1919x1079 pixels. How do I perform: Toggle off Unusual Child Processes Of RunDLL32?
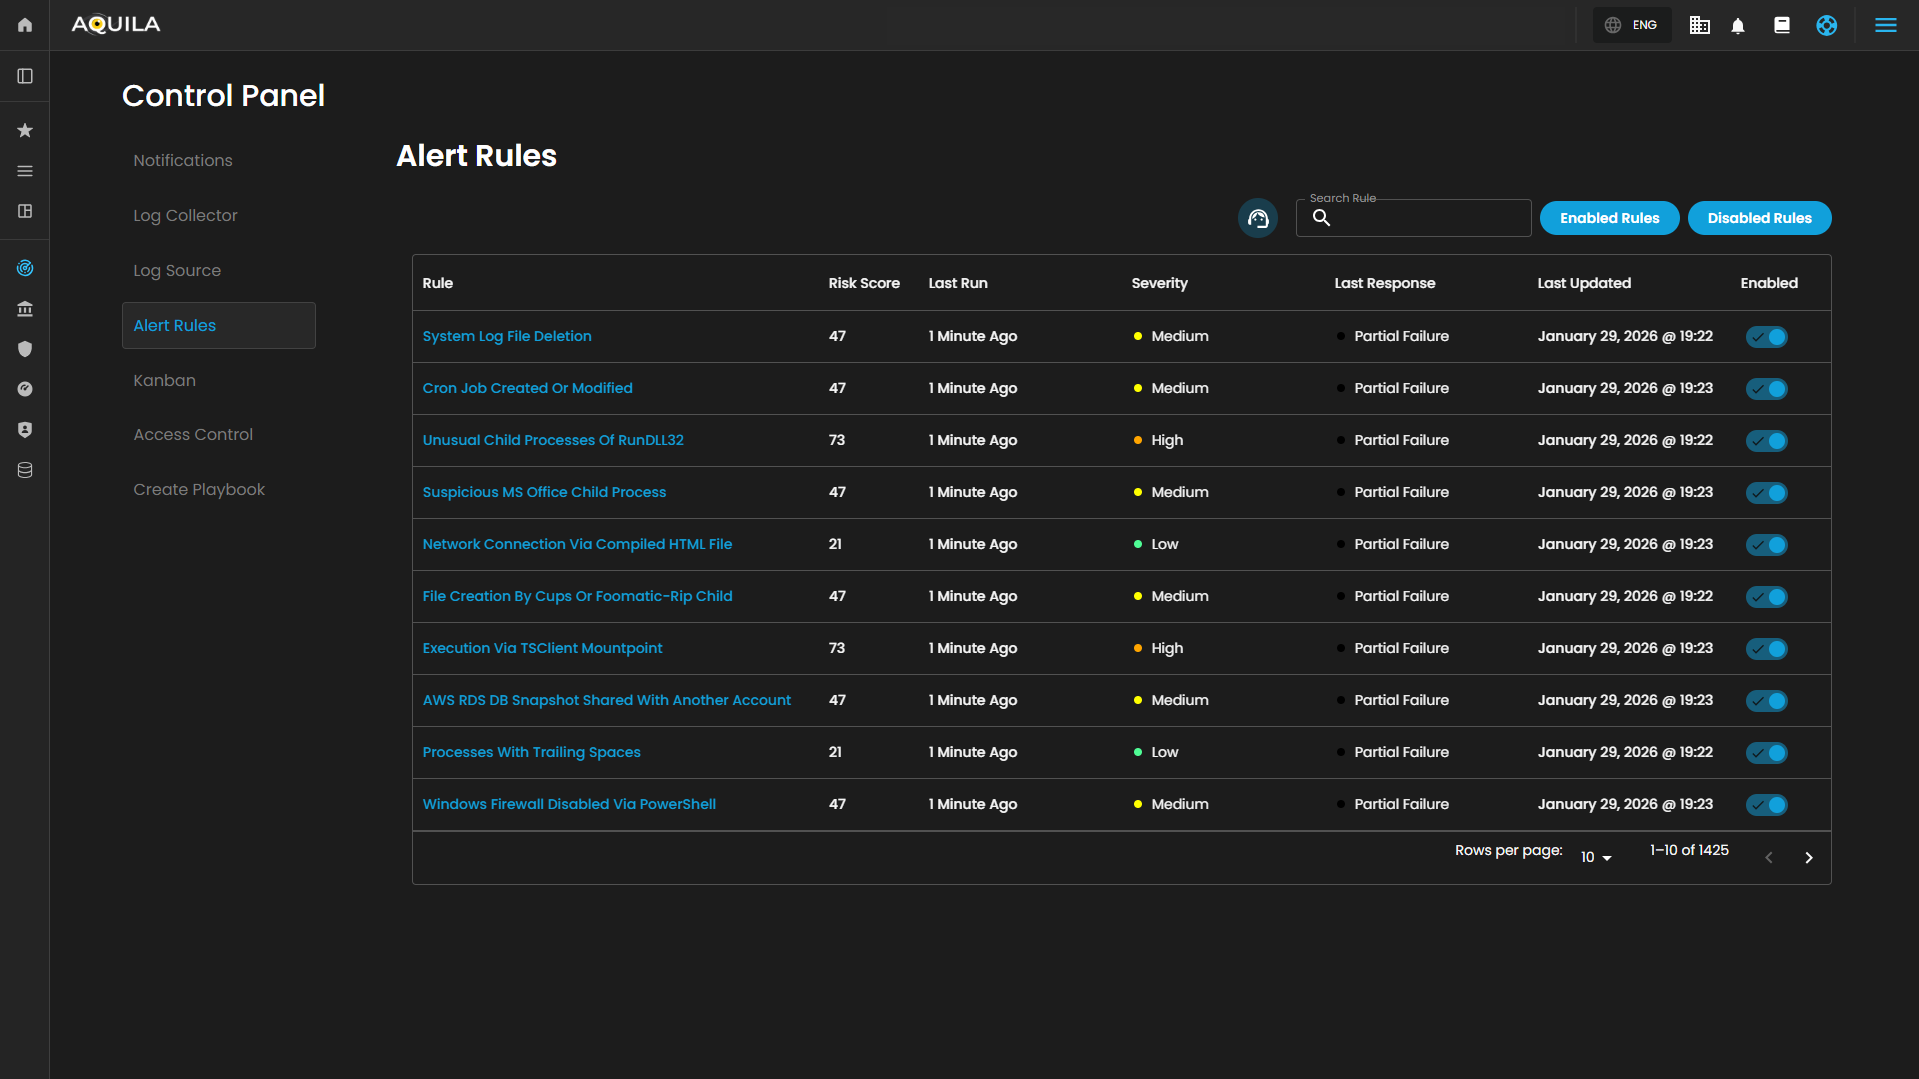coord(1766,441)
